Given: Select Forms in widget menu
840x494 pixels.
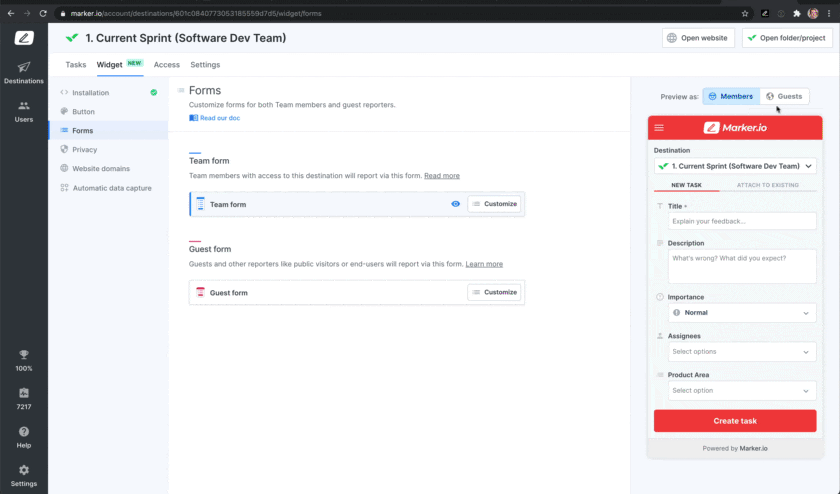Looking at the screenshot, I should coord(108,130).
